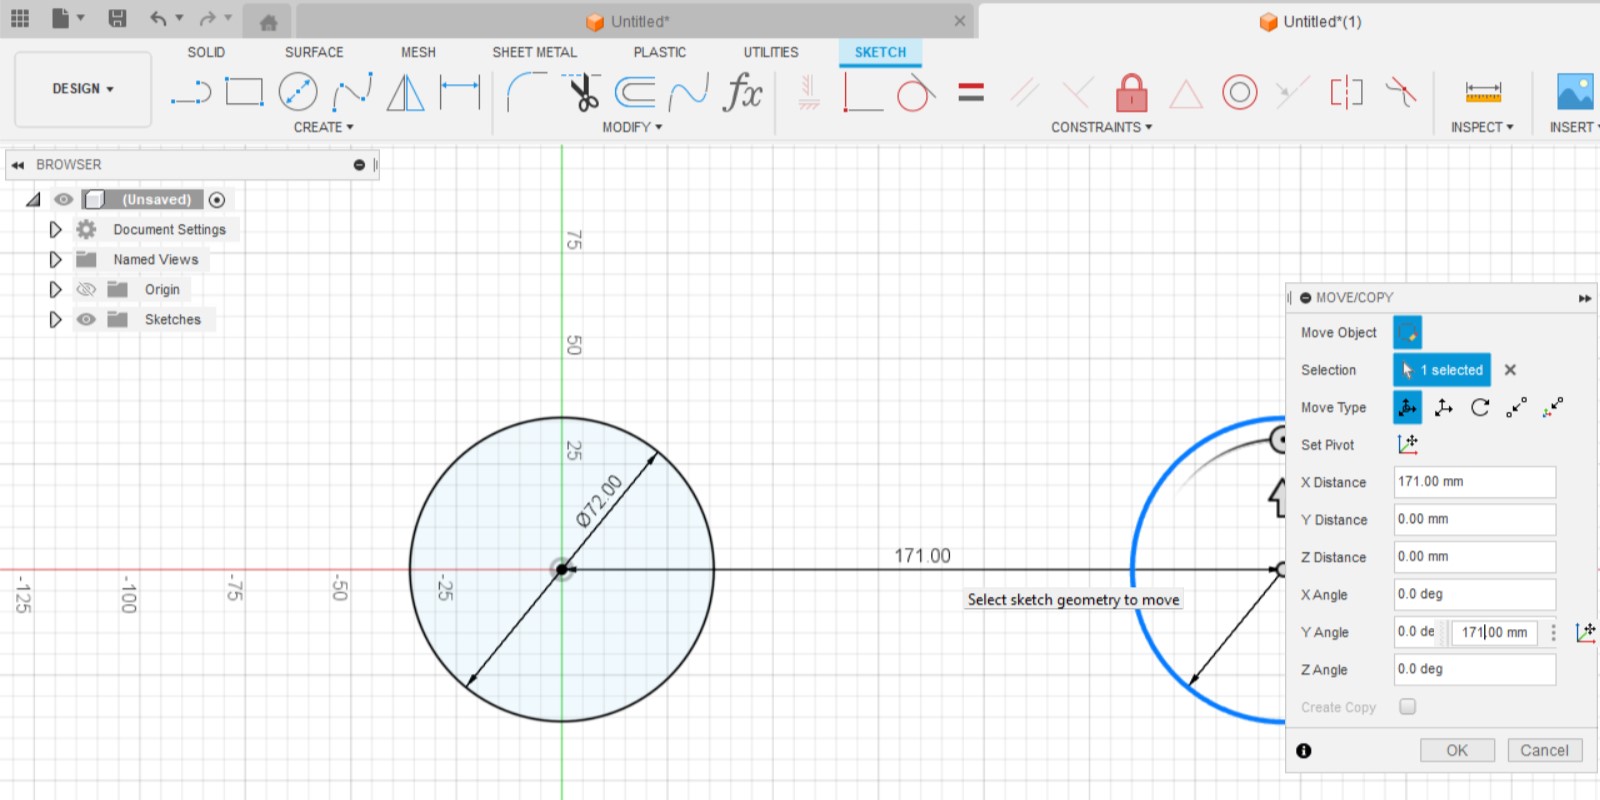Select the Fit Point Spline create tool
Screen dimensions: 1600x800
point(352,92)
